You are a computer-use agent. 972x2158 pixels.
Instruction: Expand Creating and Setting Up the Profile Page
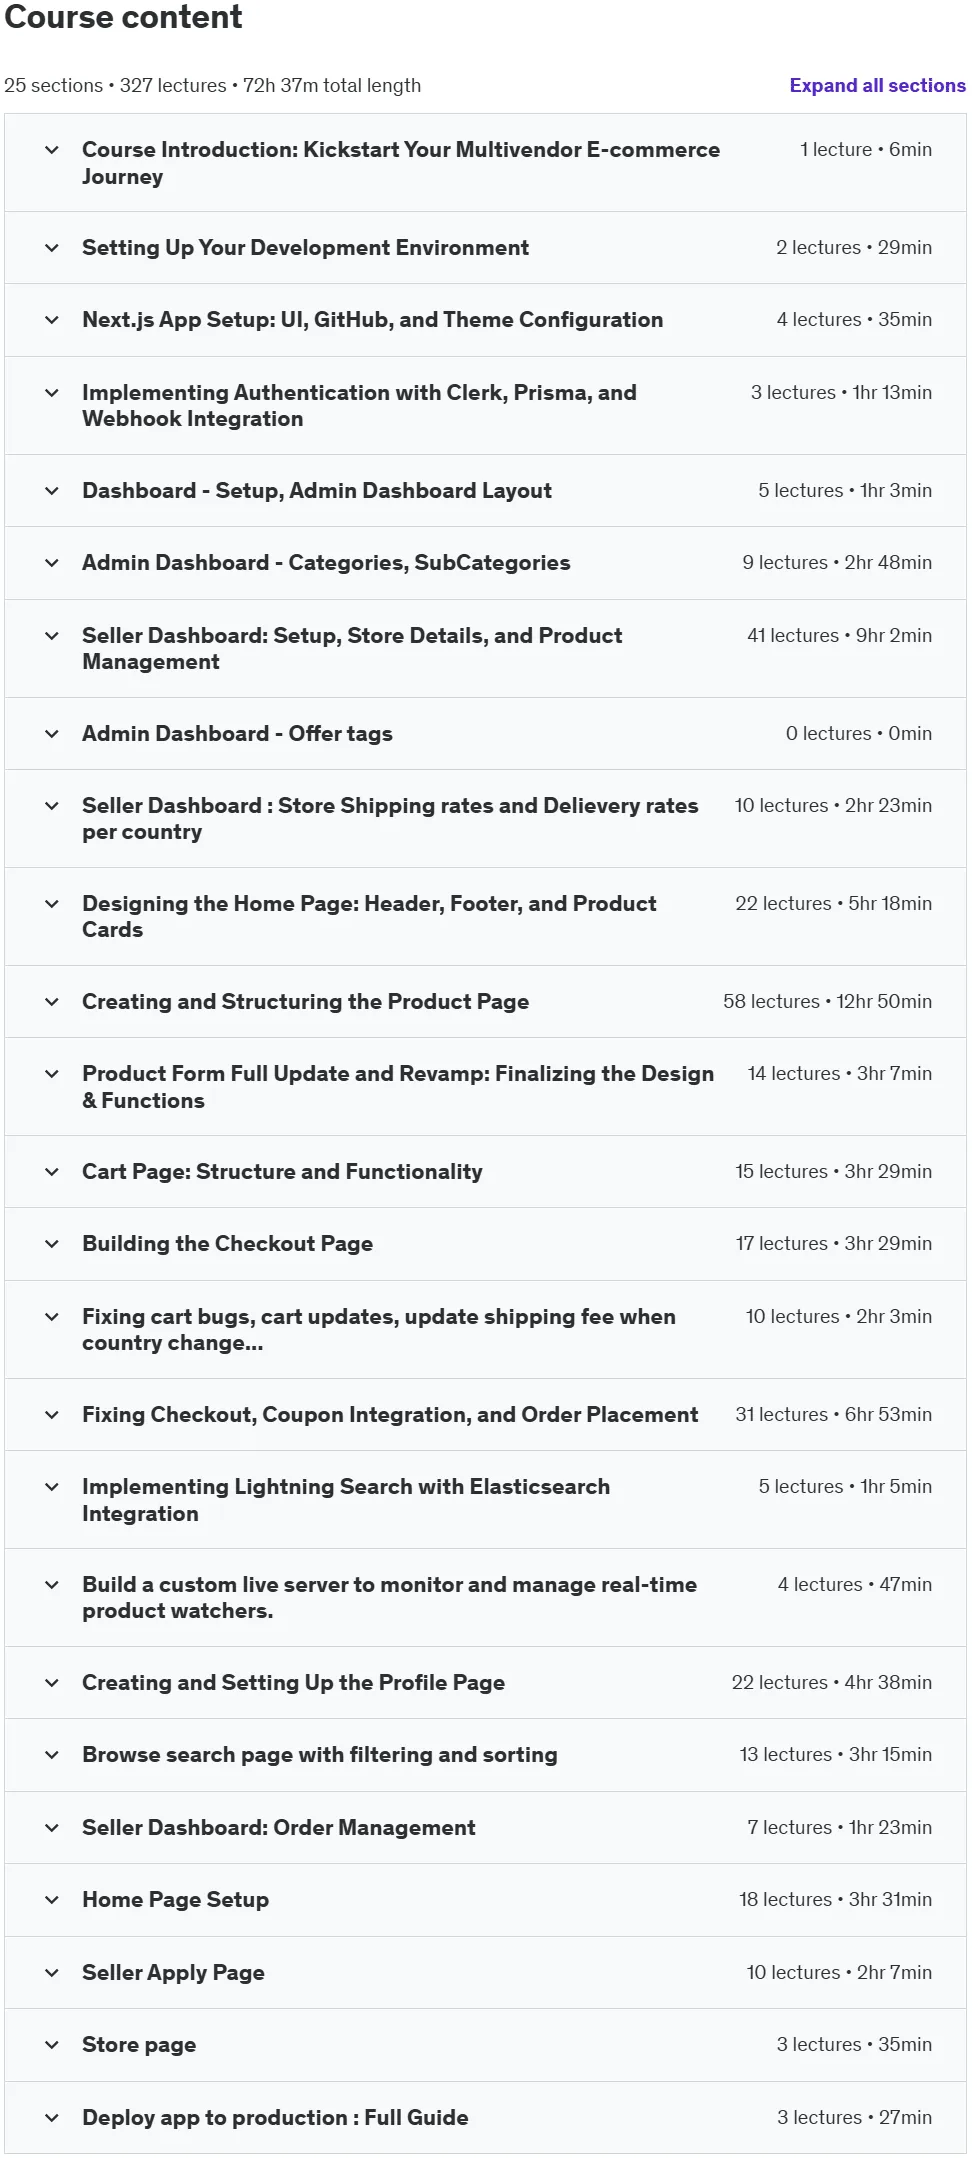pos(485,1683)
